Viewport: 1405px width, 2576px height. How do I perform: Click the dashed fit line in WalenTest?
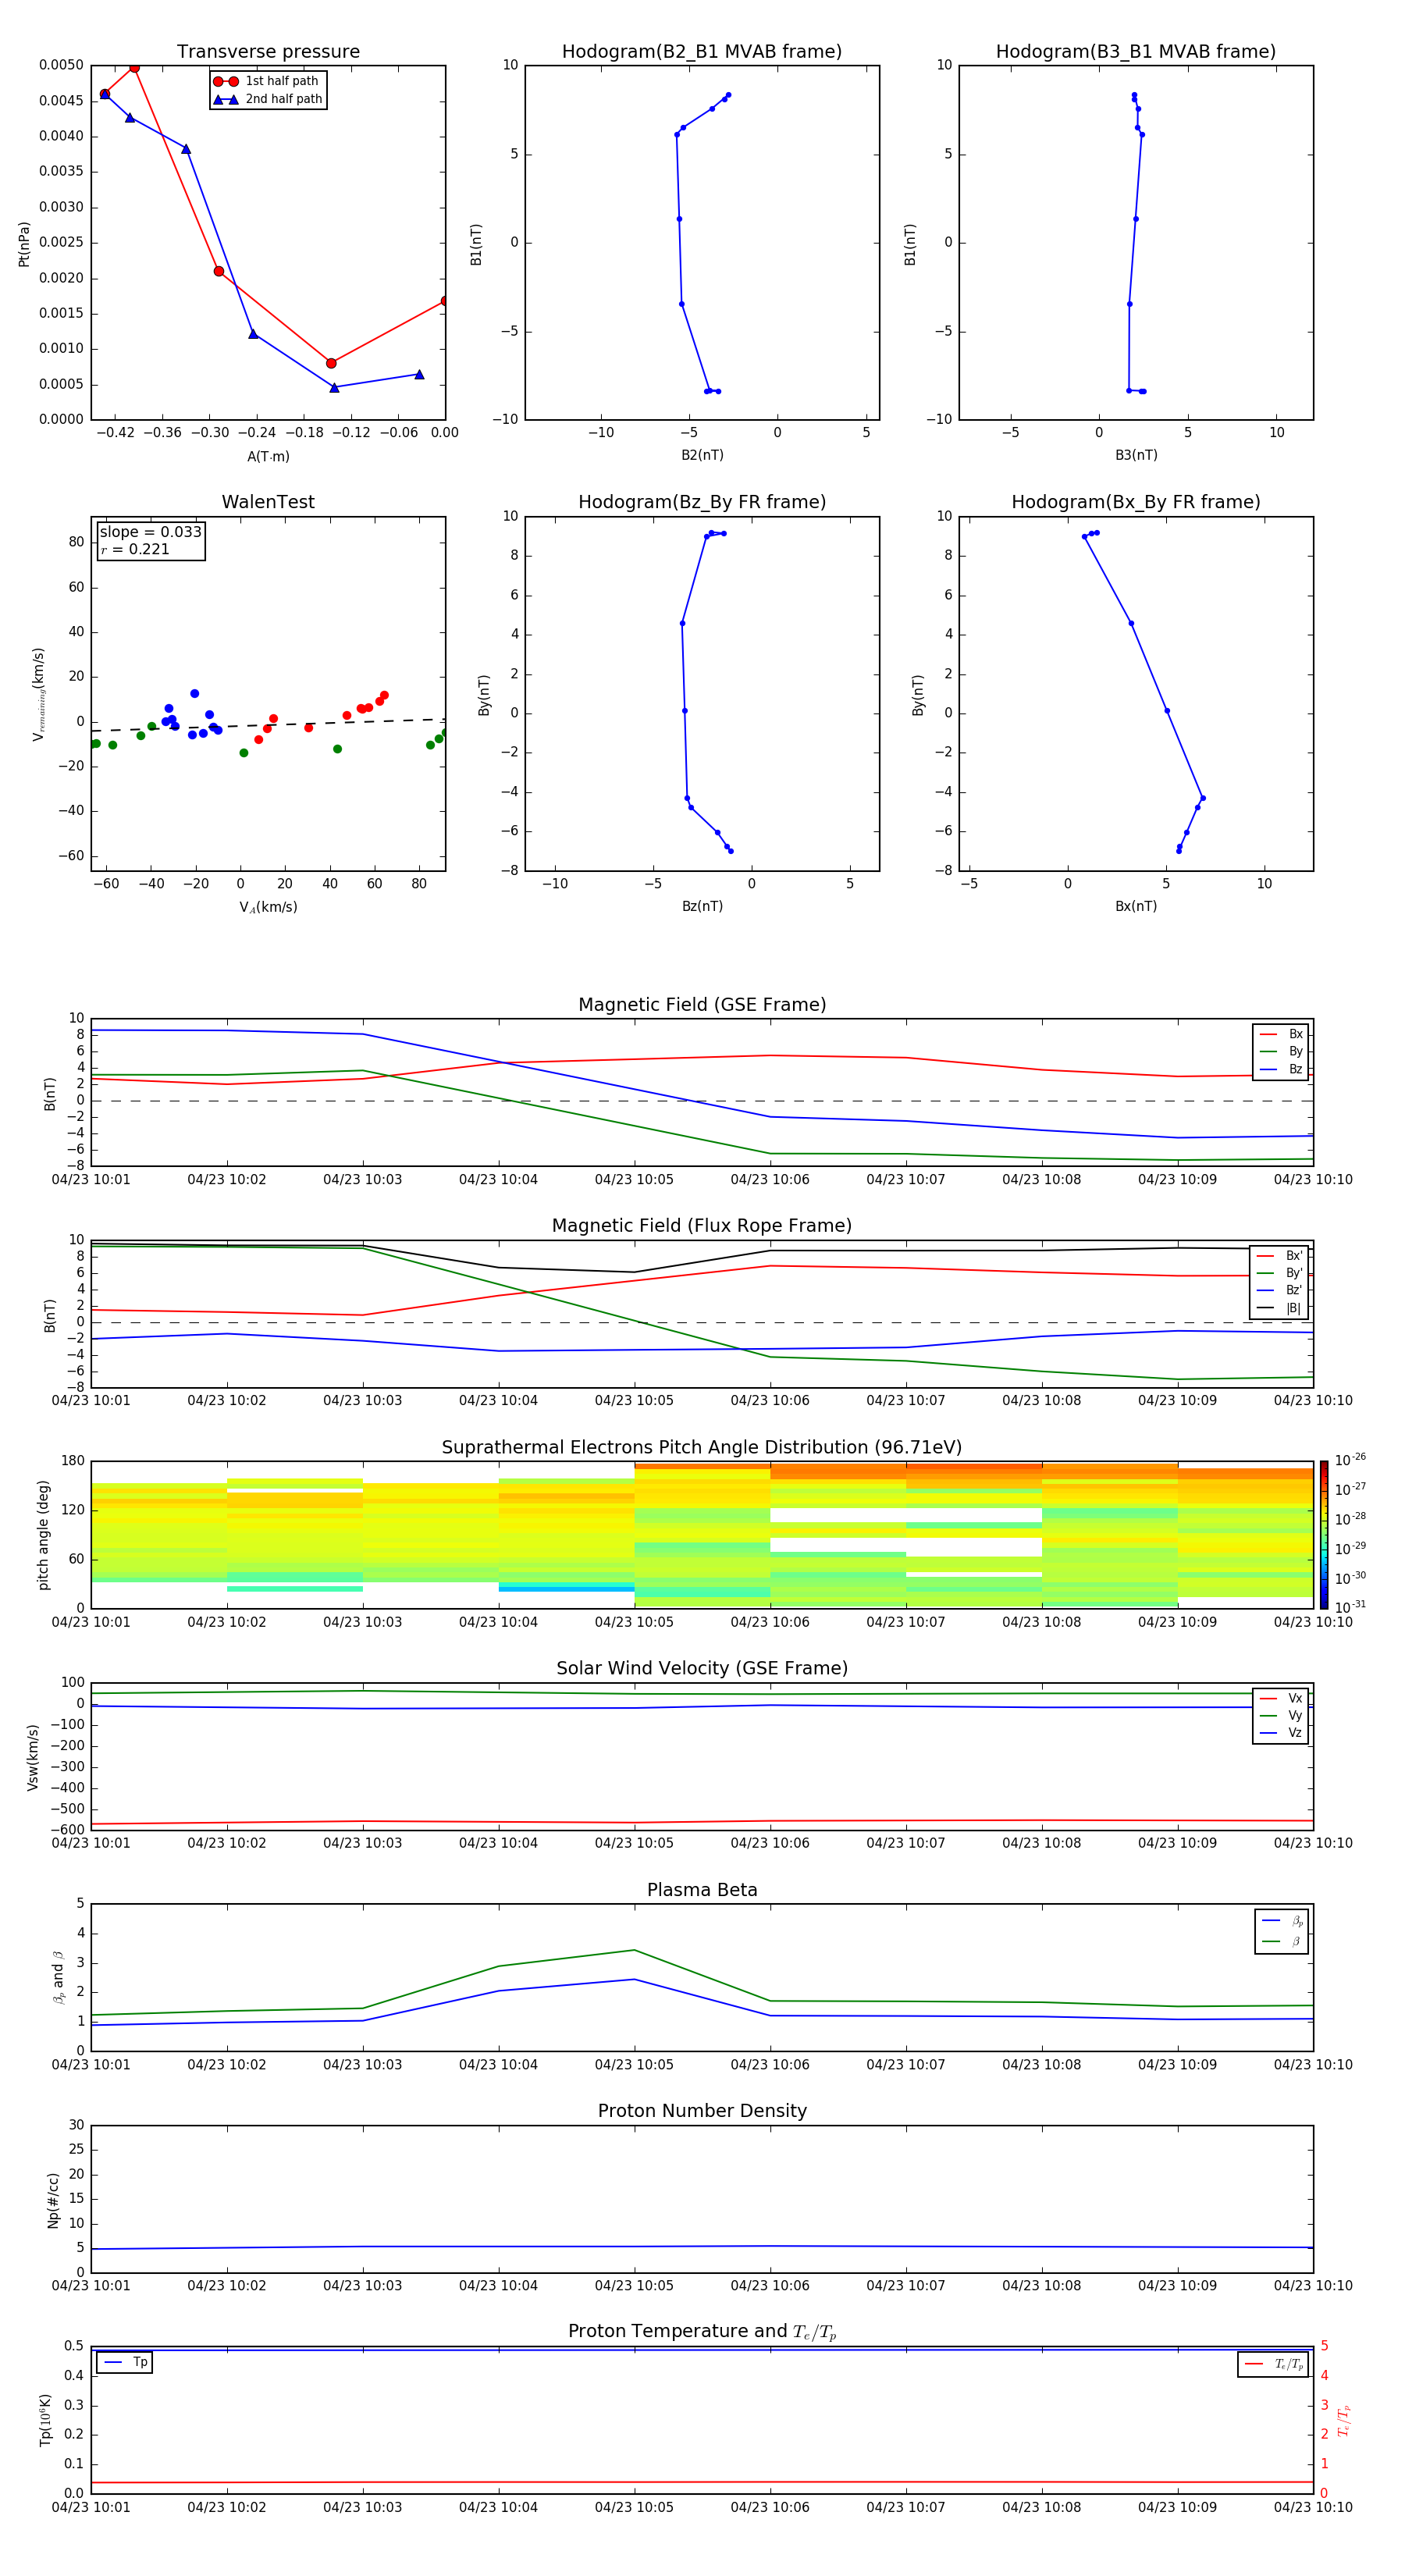[268, 725]
